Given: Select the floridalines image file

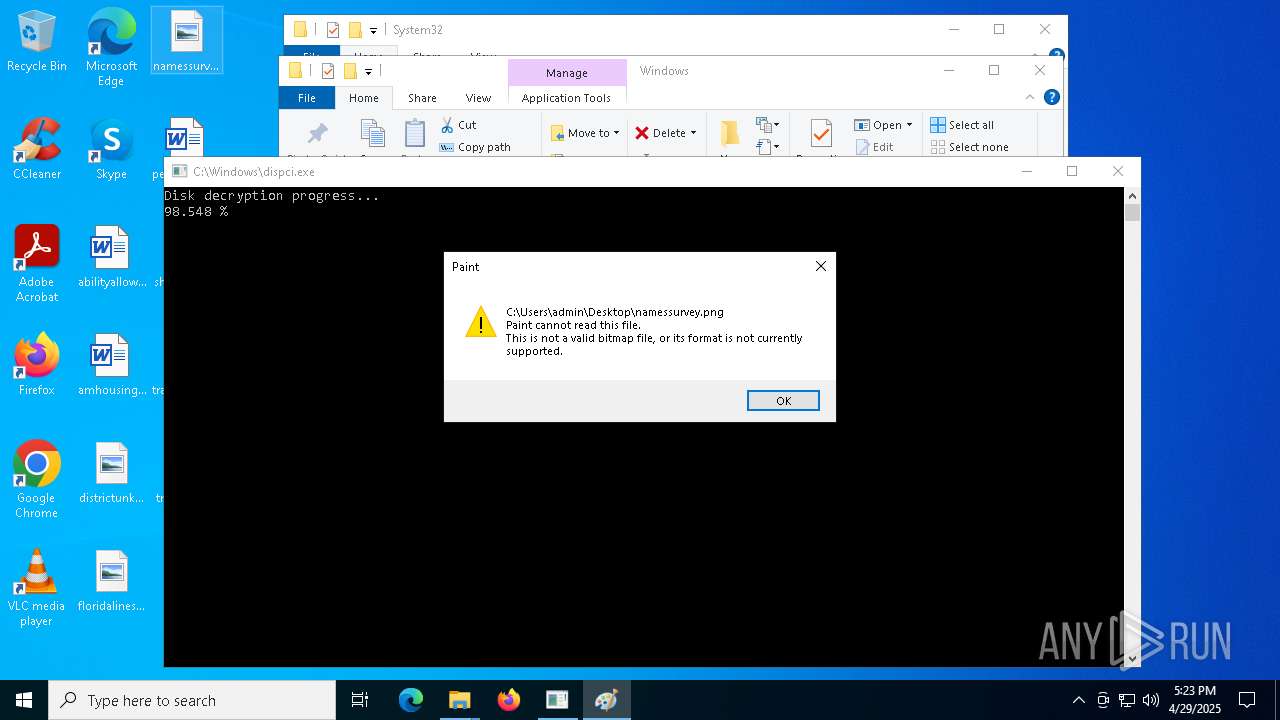Looking at the screenshot, I should pos(111,581).
